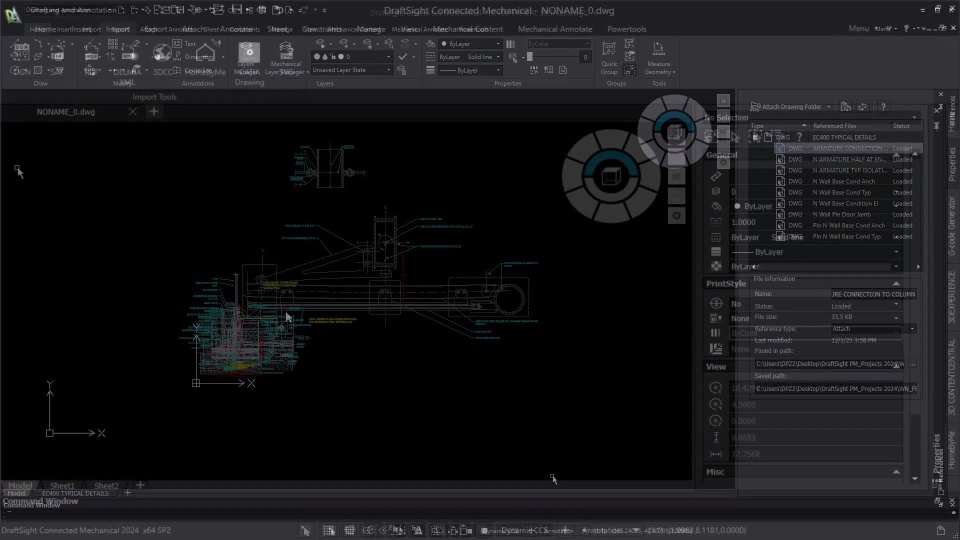Screen dimensions: 960x540
Task: Sort by the Referenced Files column header
Action: click(850, 126)
